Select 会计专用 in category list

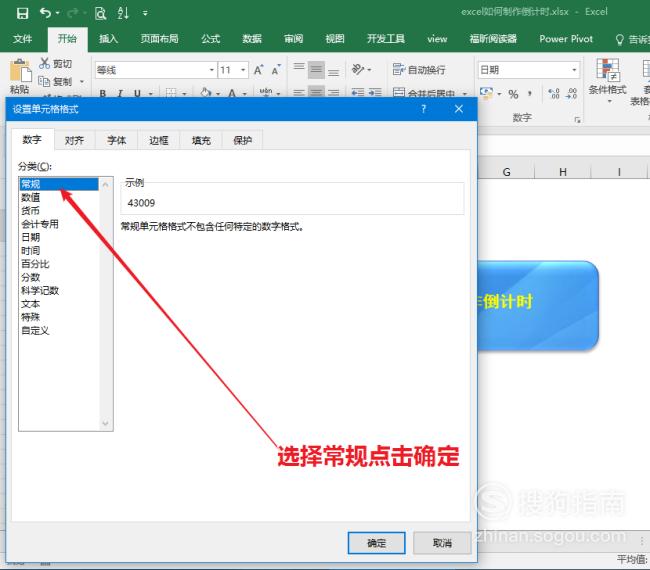tap(59, 224)
